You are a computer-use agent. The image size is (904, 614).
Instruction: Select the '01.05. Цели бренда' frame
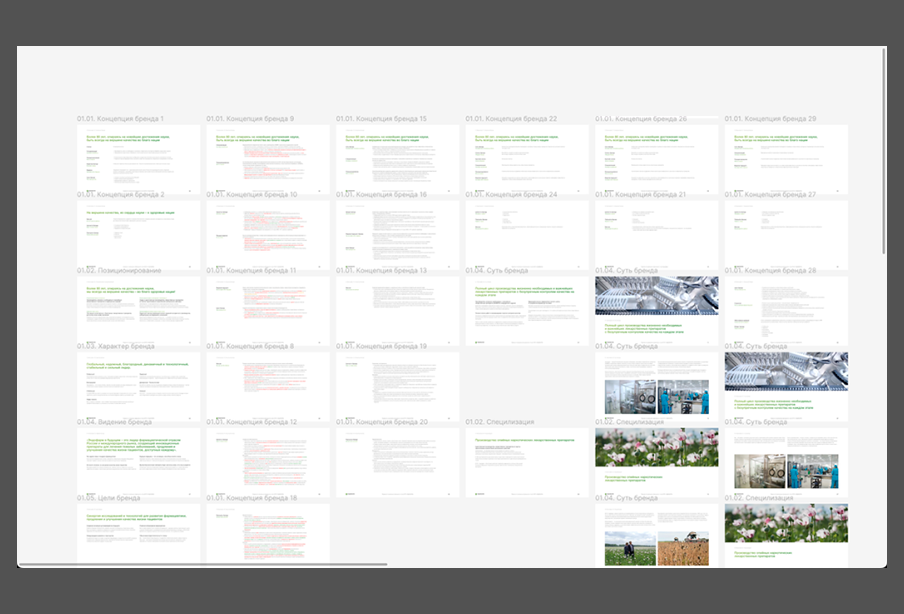click(138, 534)
